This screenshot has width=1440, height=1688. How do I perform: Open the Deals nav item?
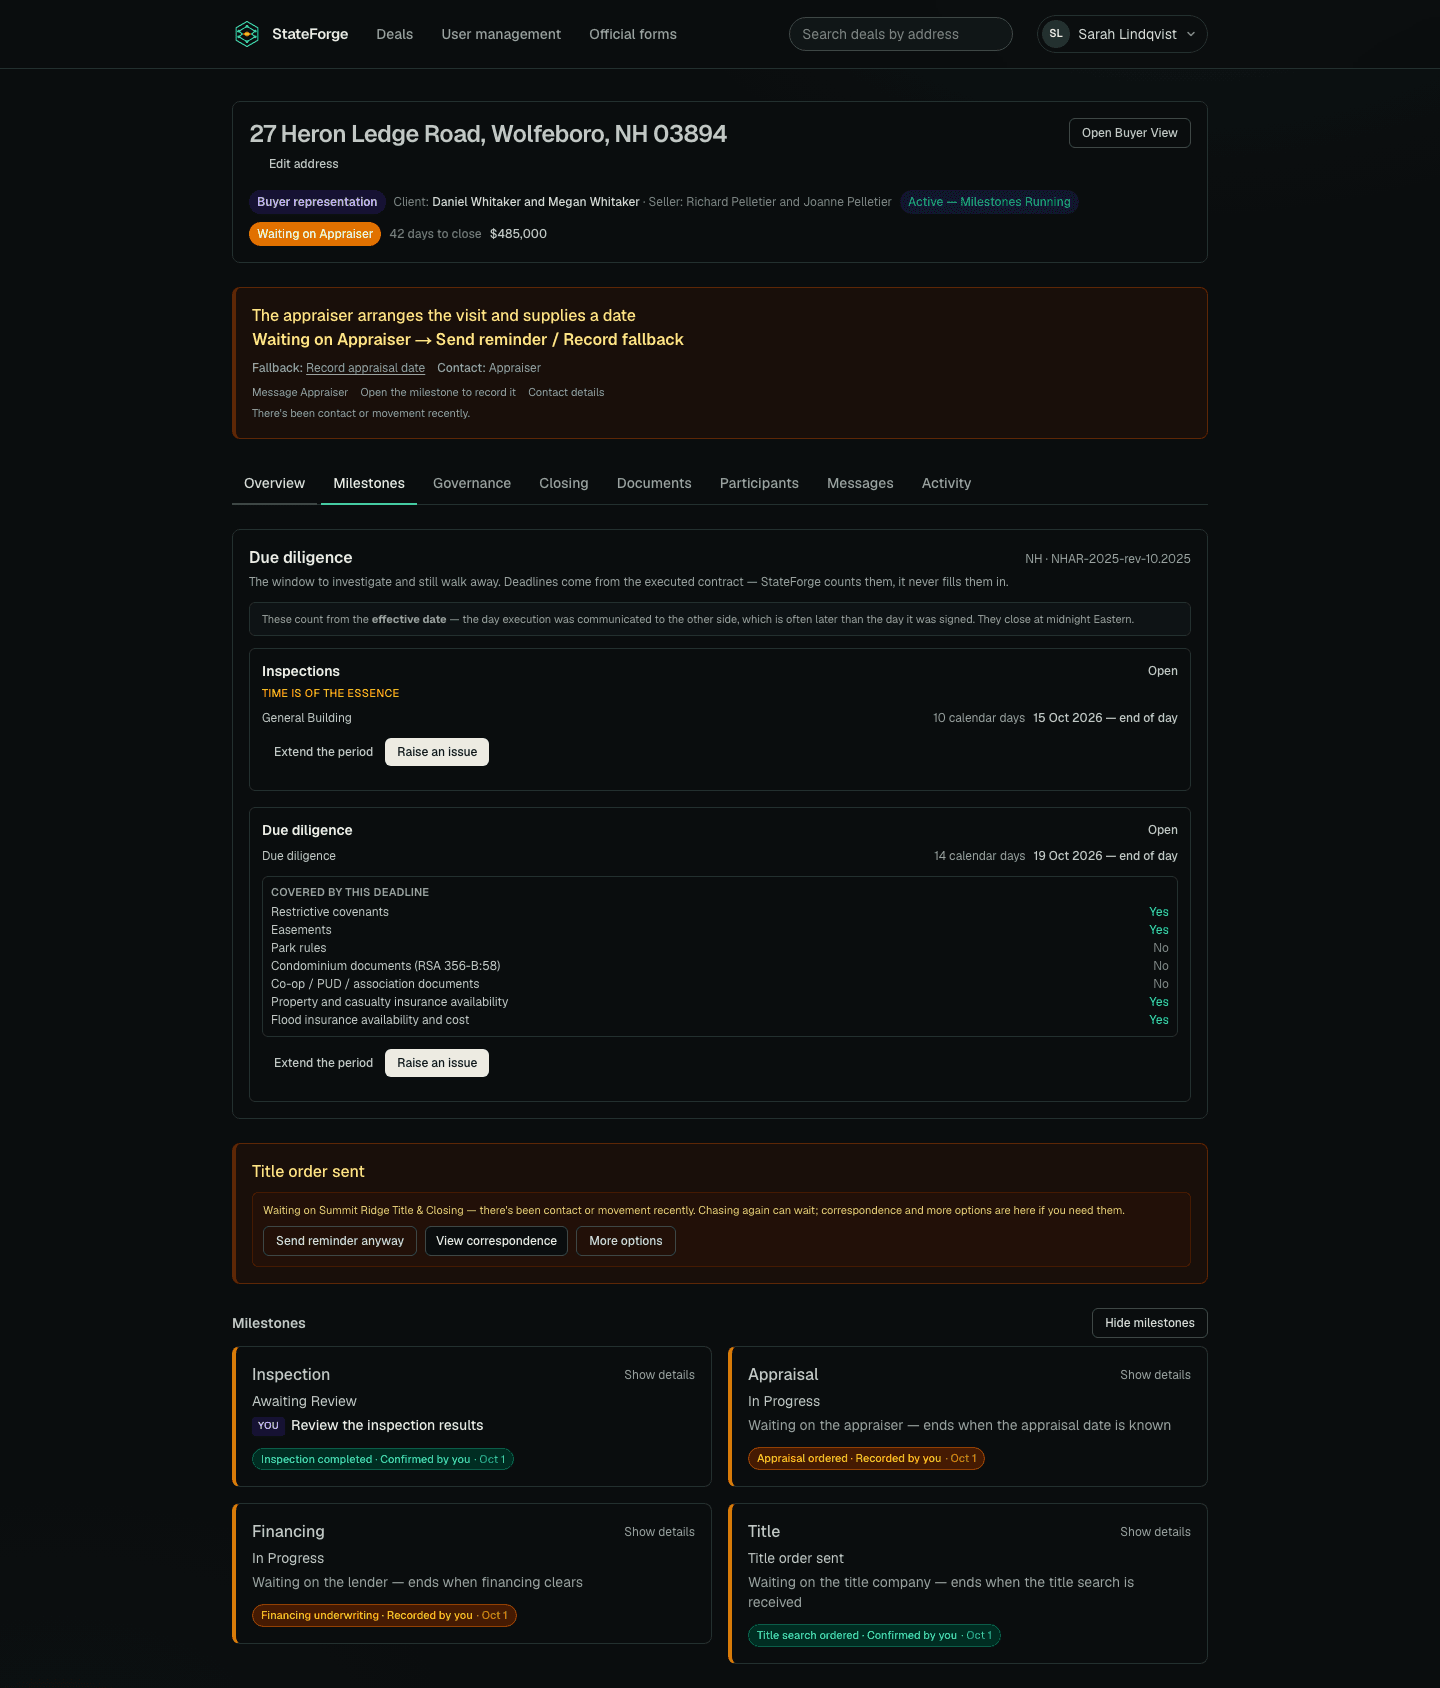point(394,34)
